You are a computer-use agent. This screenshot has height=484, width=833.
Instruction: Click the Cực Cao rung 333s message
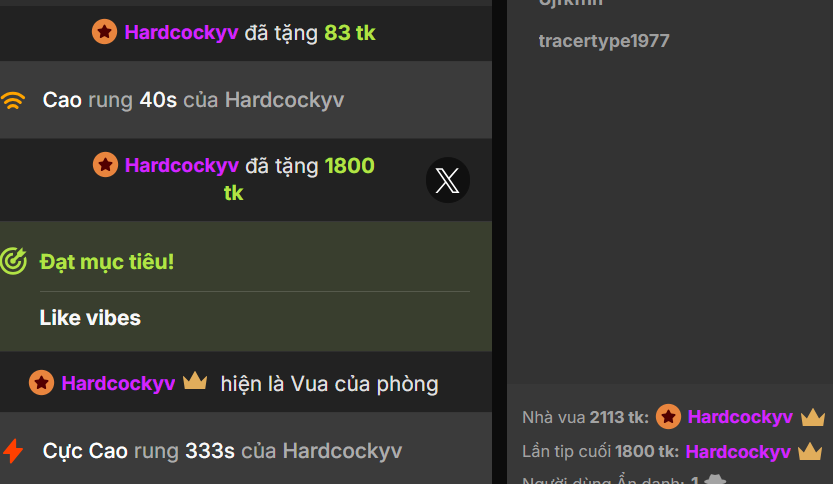click(246, 451)
